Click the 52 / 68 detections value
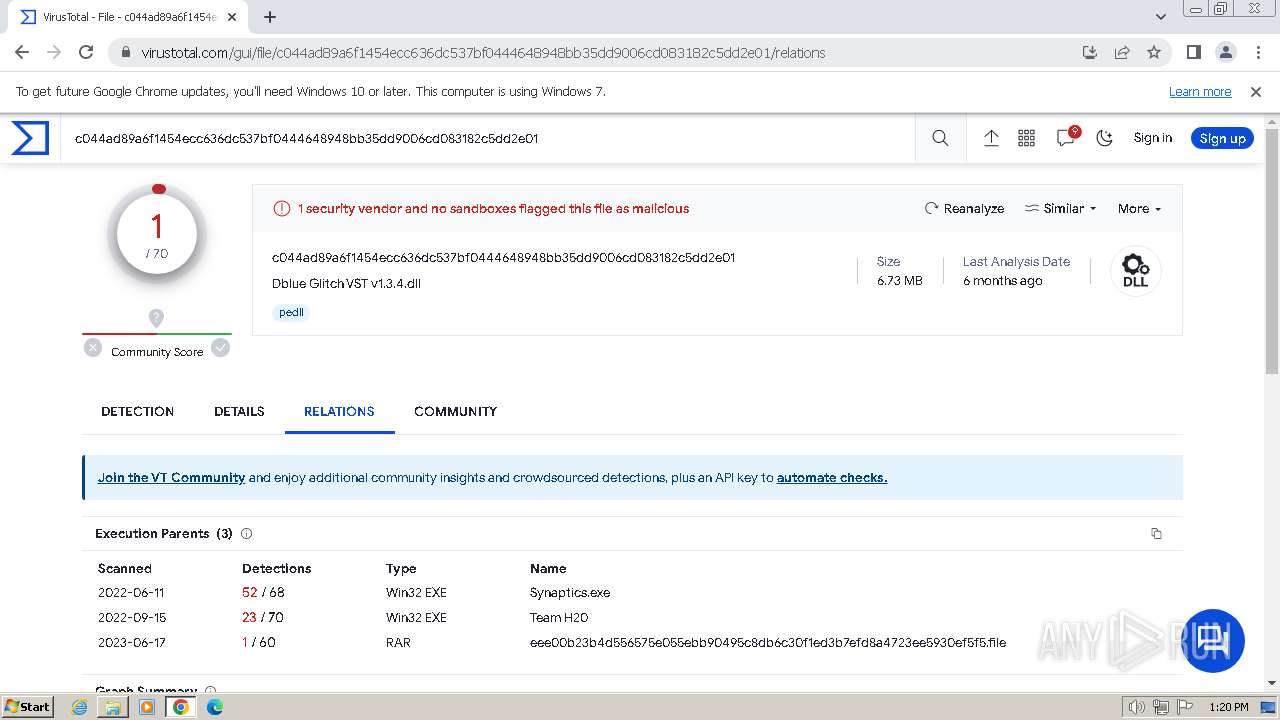 click(263, 593)
